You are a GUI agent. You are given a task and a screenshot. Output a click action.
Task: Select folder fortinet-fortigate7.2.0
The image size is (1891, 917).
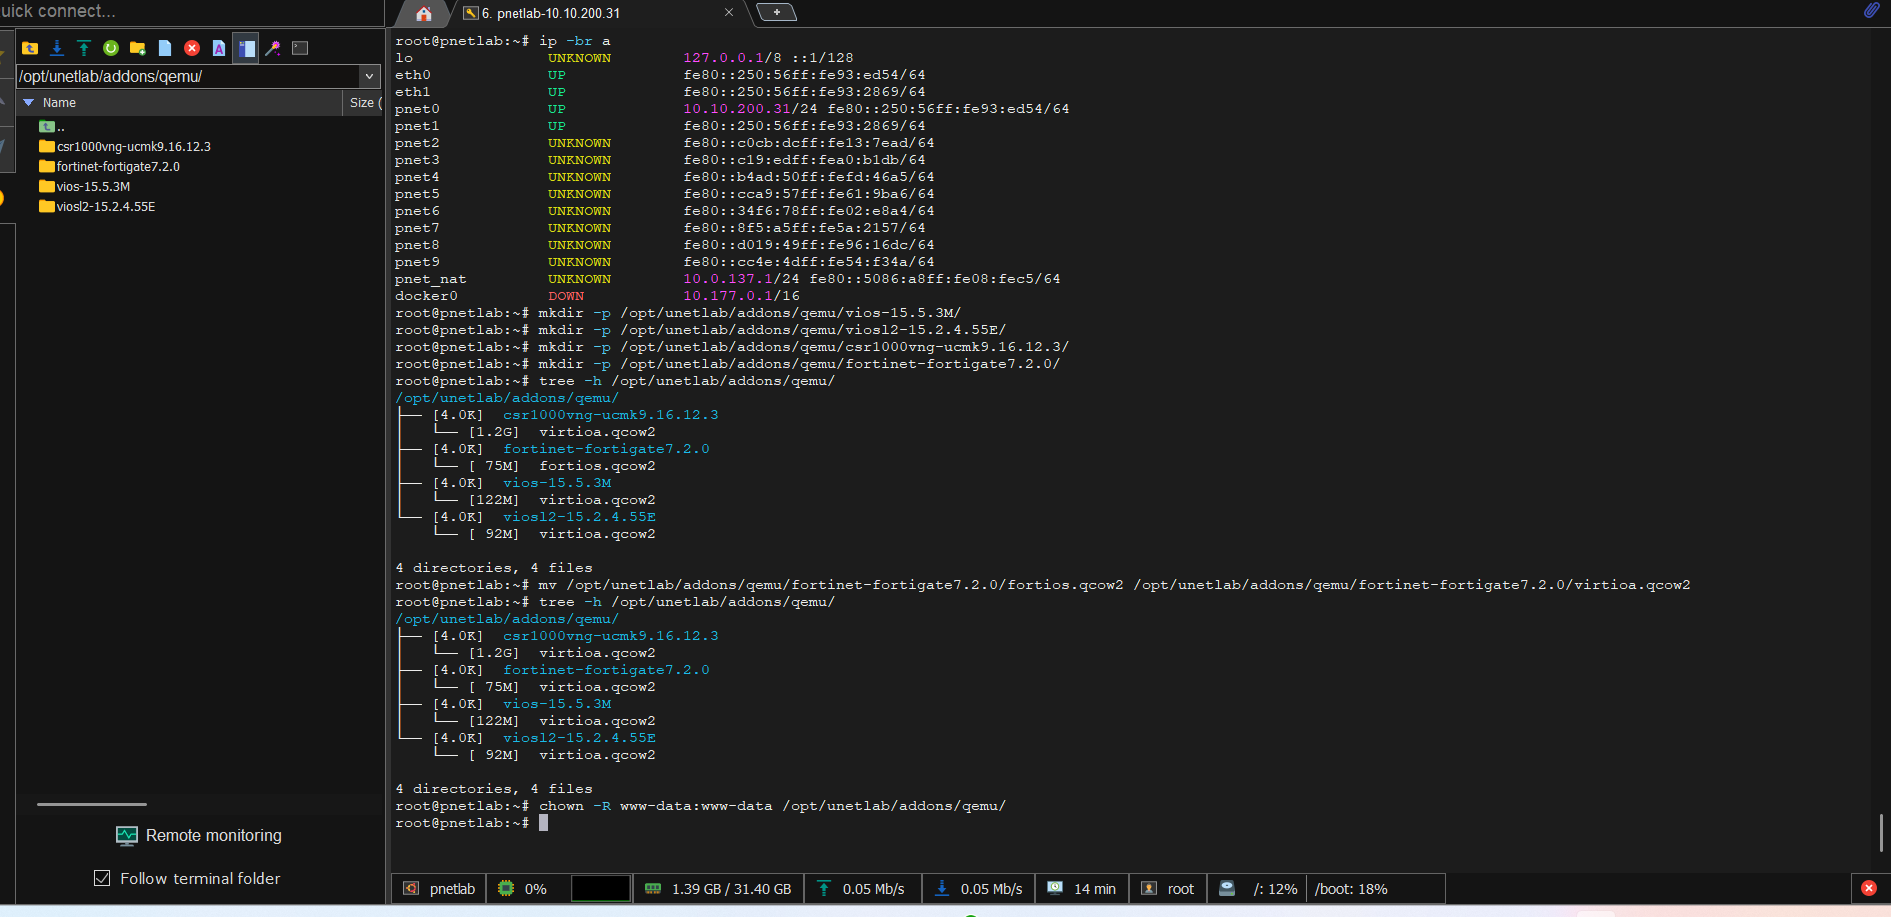coord(109,167)
